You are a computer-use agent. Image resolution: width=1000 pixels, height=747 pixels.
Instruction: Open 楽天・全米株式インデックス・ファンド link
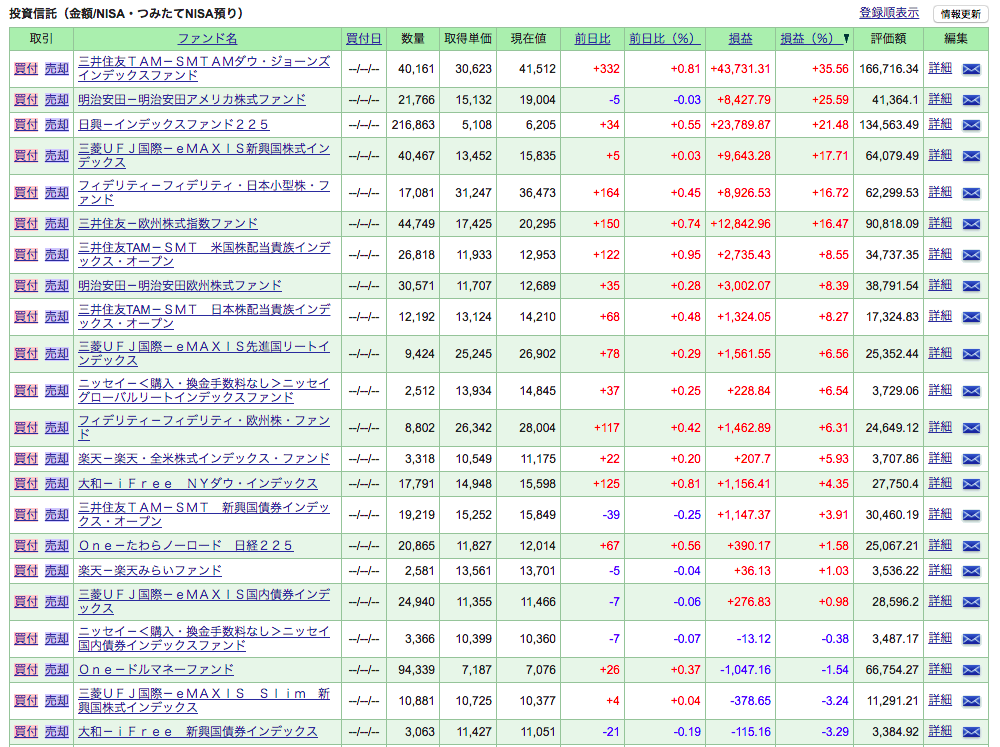pyautogui.click(x=204, y=459)
